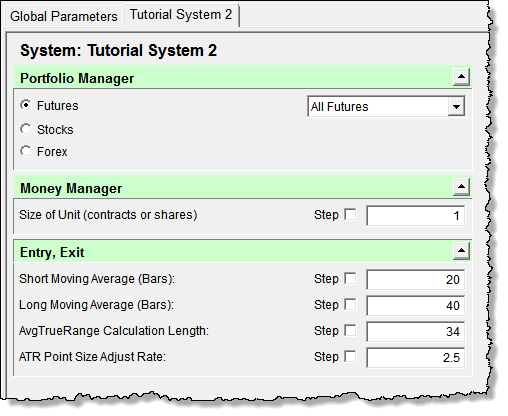Click the AvgTrueRange Calculation Length field
The height and width of the screenshot is (416, 508).
point(415,331)
